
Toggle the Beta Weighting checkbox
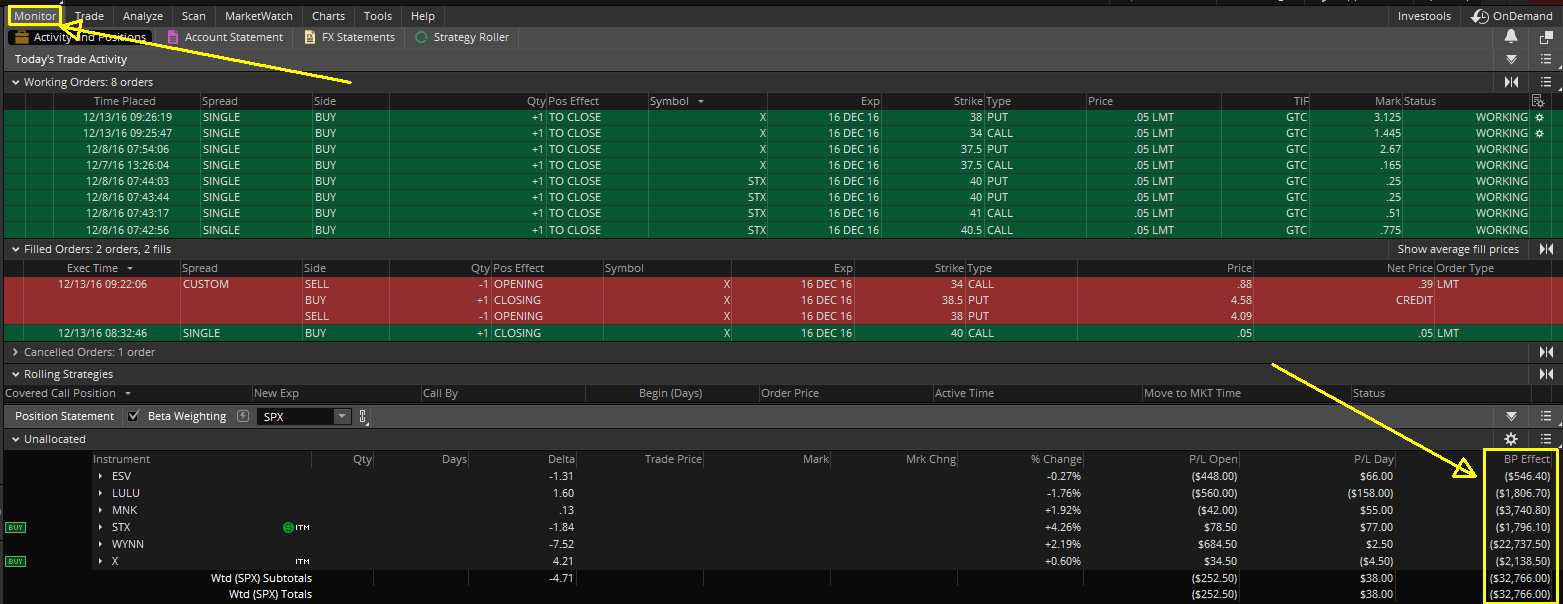click(134, 416)
